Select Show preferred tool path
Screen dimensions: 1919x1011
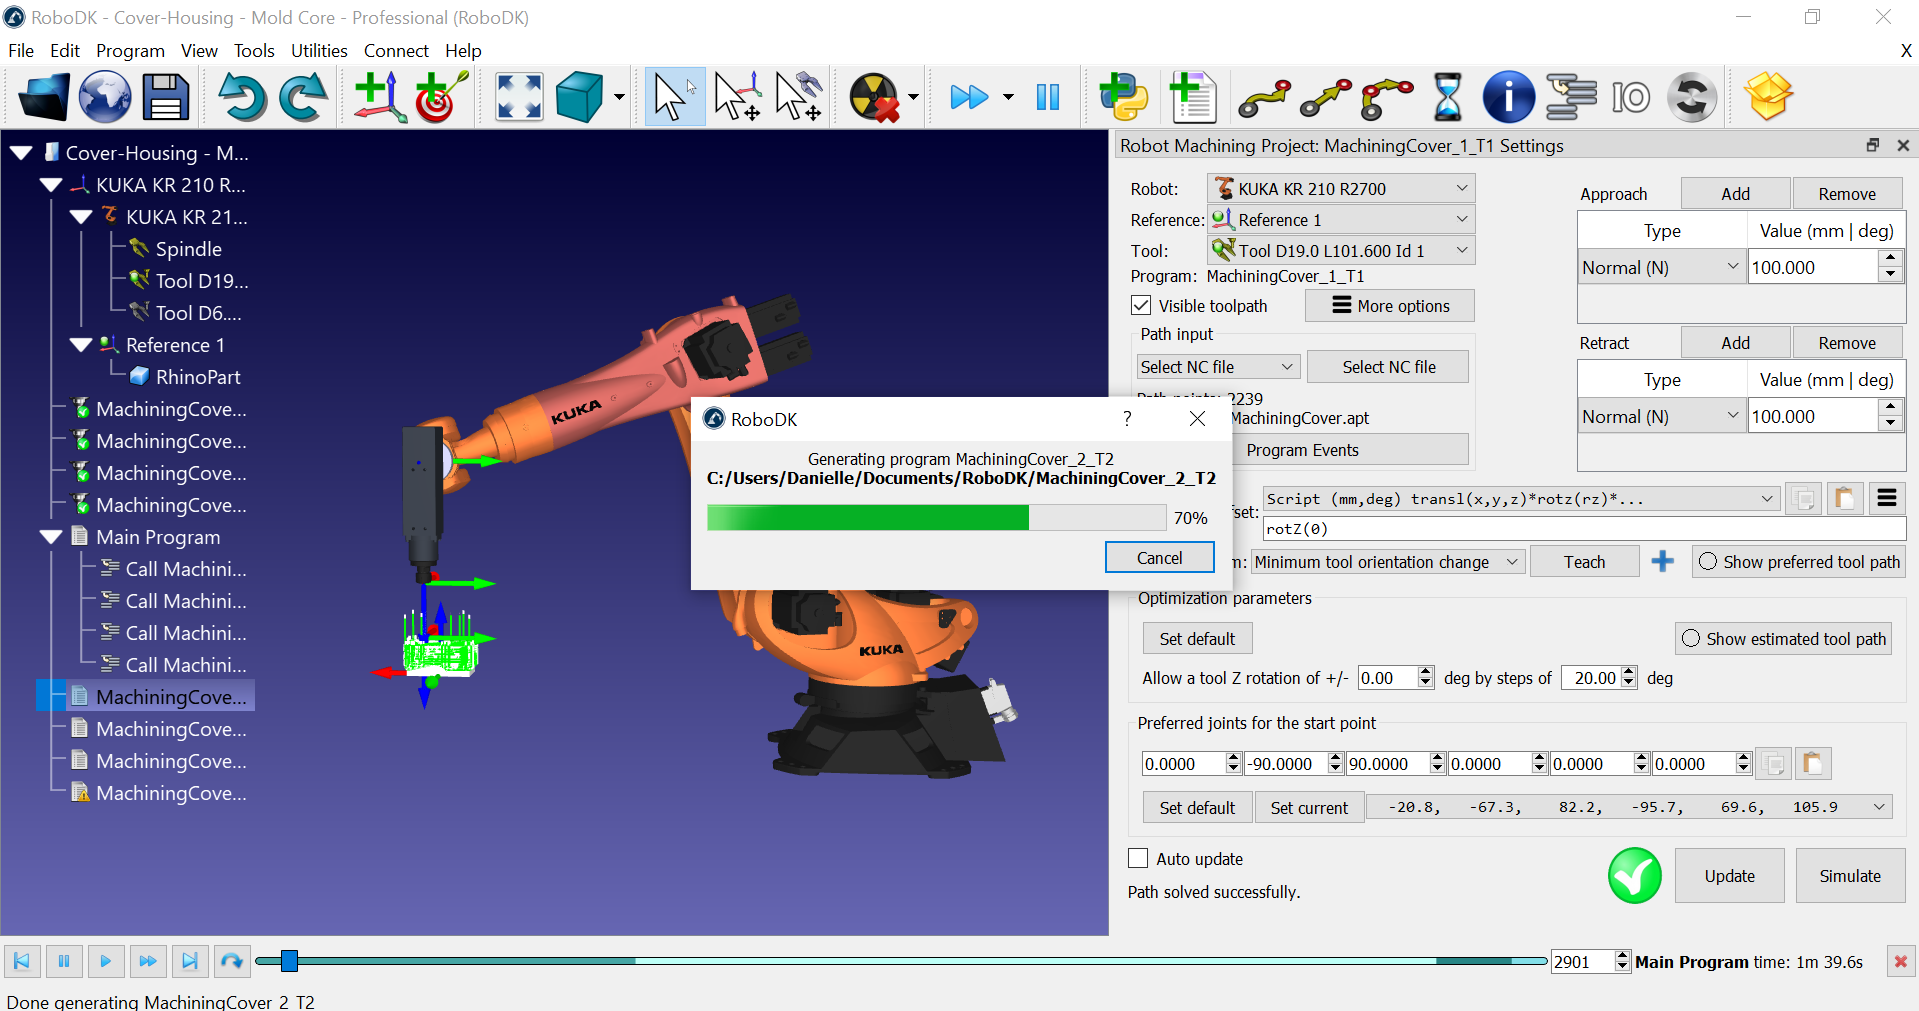click(1706, 562)
